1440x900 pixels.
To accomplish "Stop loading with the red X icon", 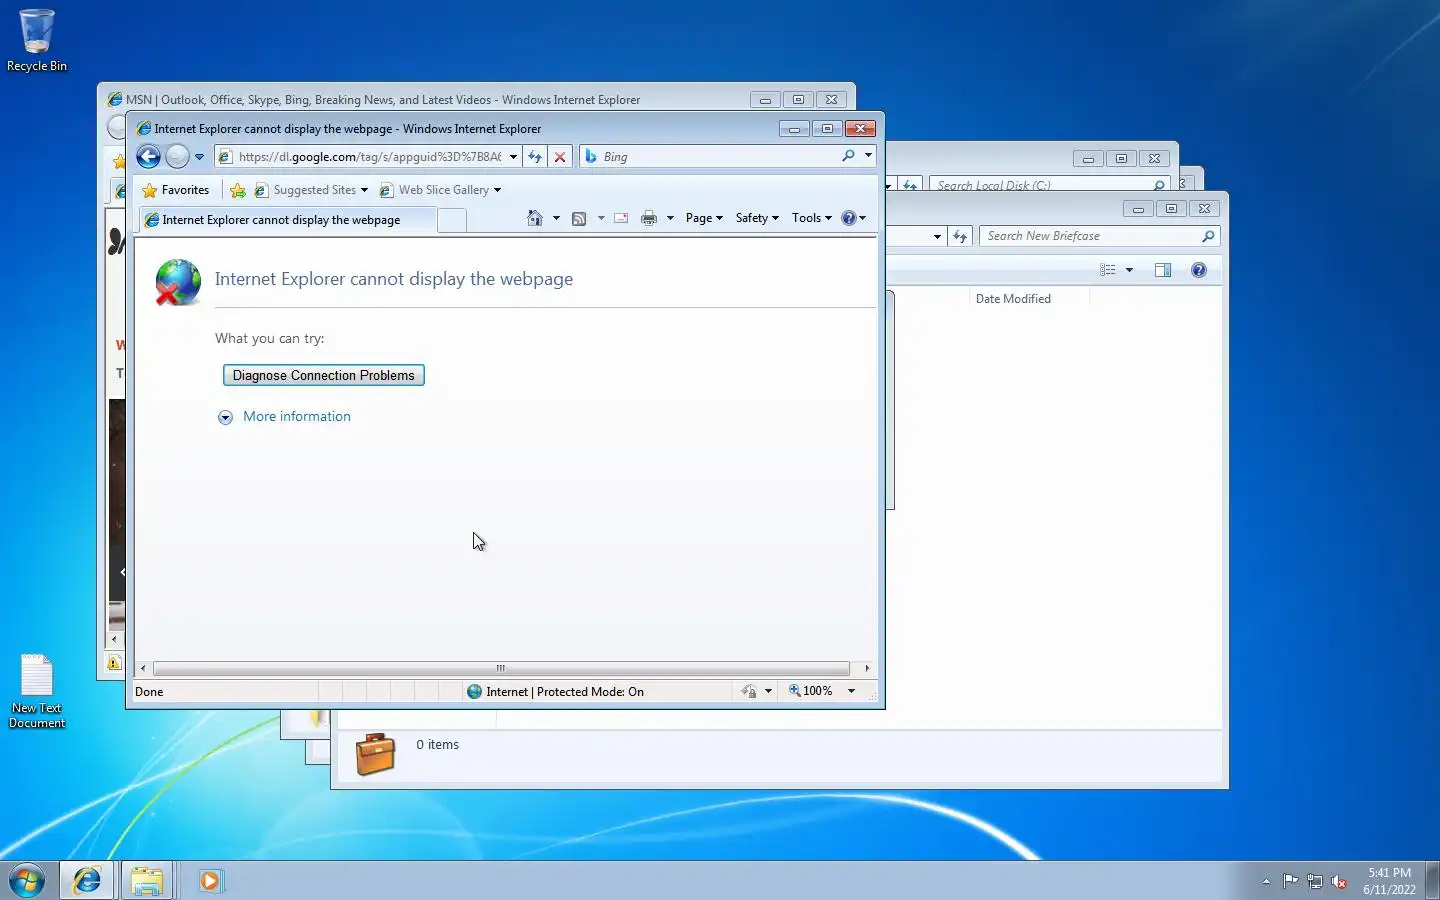I will pyautogui.click(x=560, y=157).
